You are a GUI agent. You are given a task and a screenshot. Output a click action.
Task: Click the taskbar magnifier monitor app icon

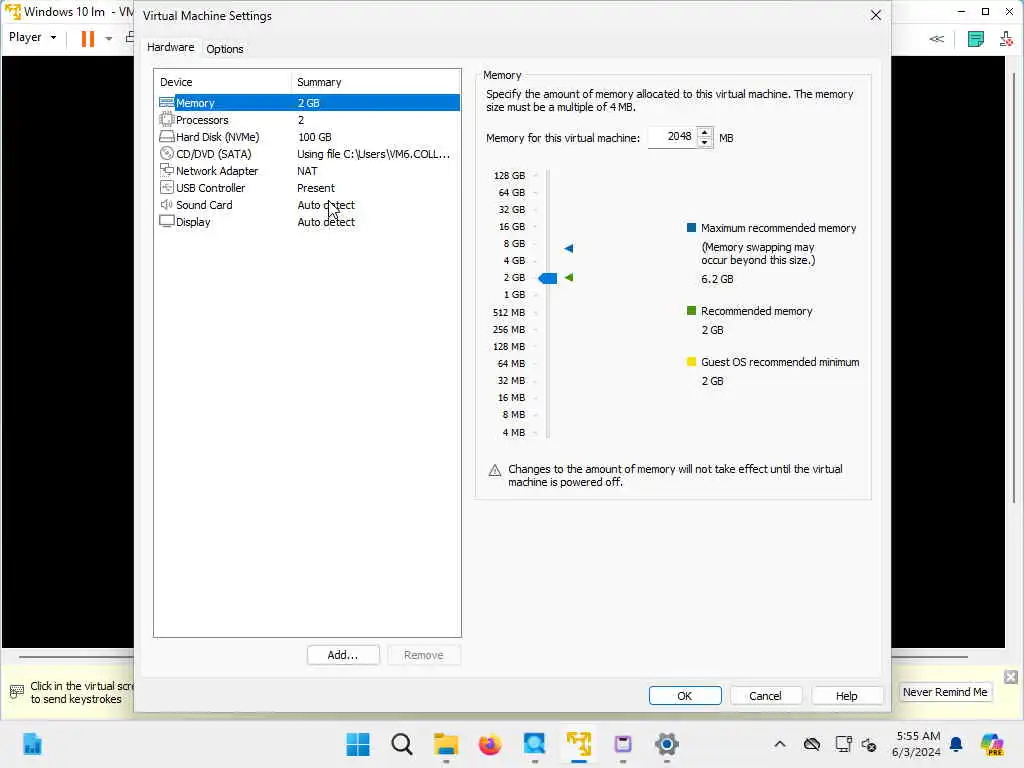click(x=534, y=744)
